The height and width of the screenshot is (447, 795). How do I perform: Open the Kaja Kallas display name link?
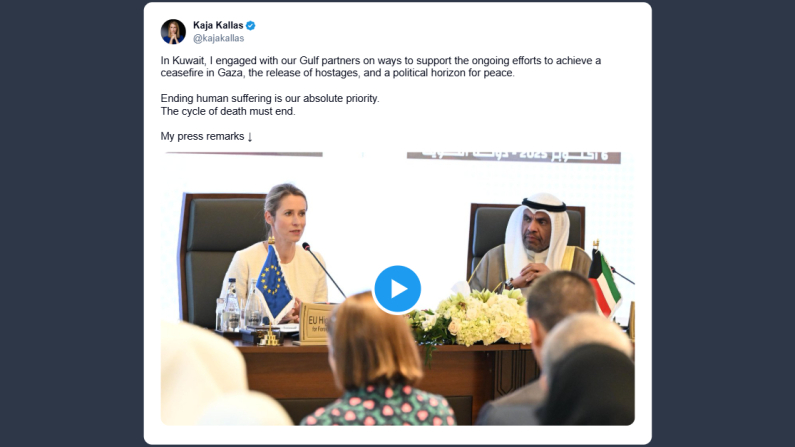pos(218,25)
